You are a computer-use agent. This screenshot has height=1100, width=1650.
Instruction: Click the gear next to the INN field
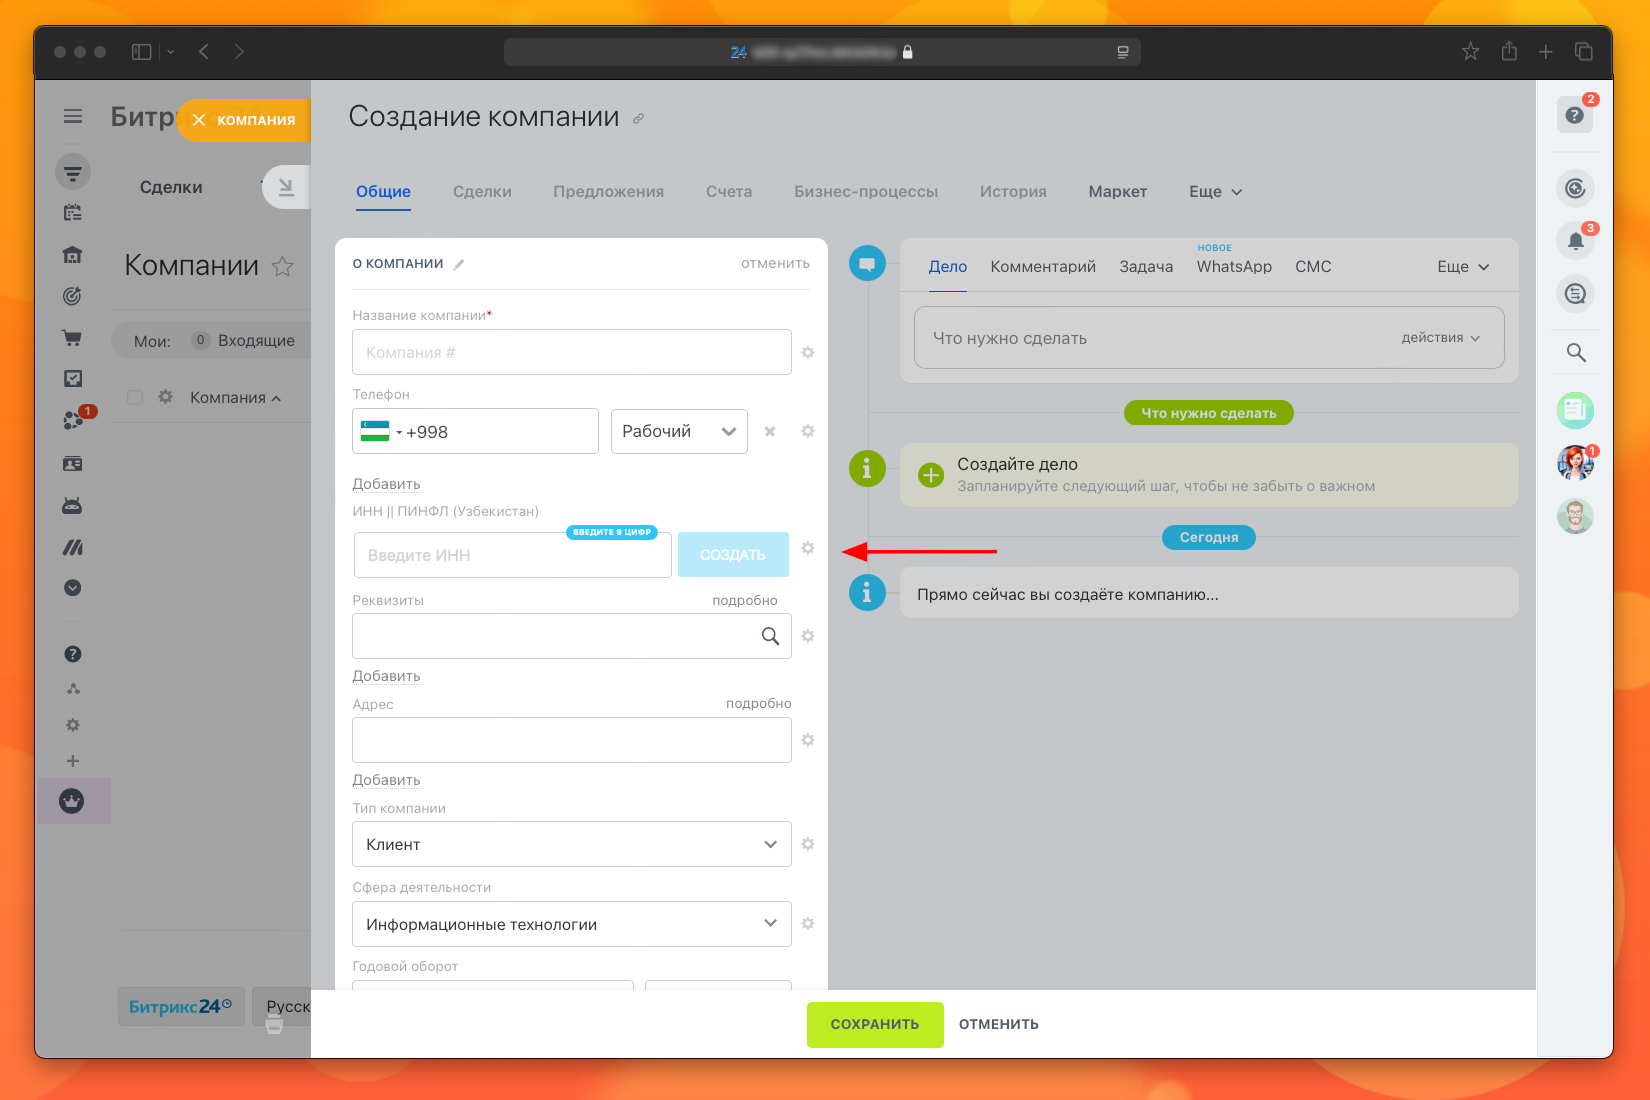click(808, 548)
